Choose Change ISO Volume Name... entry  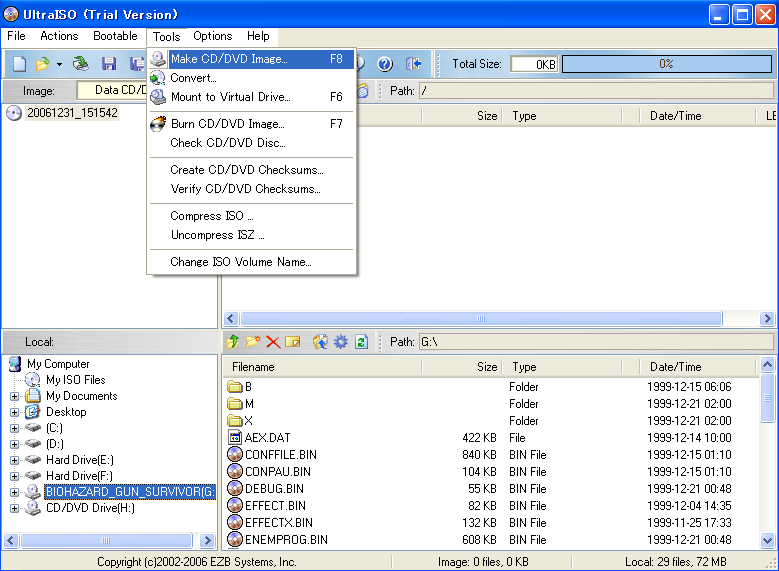(x=252, y=261)
